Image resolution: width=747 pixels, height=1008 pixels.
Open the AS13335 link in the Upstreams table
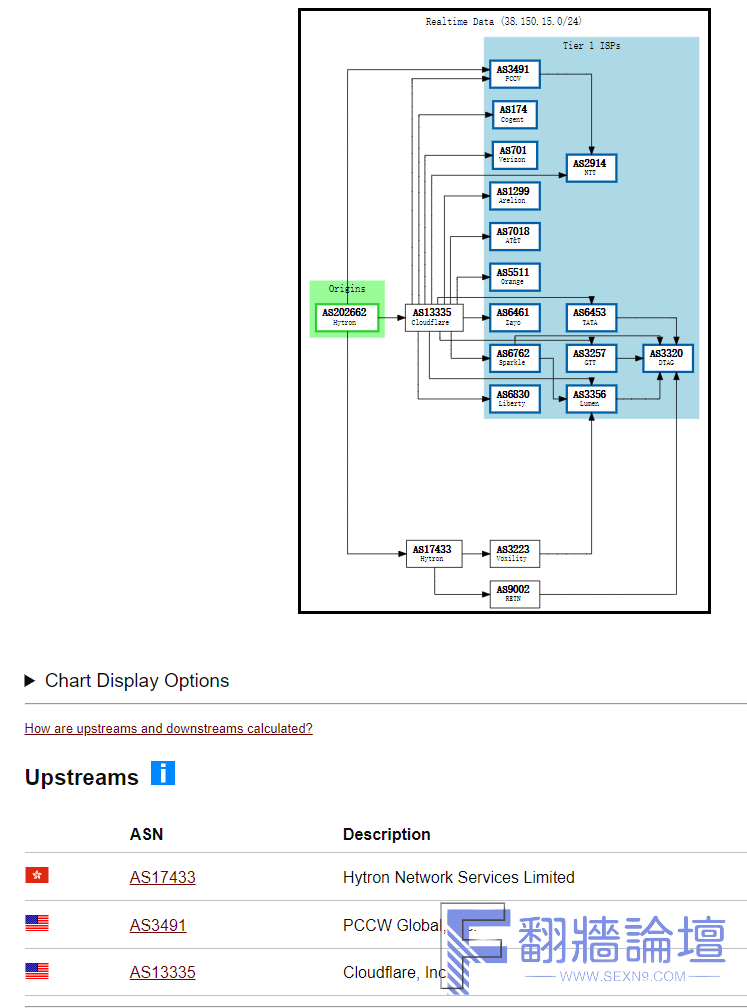click(162, 973)
